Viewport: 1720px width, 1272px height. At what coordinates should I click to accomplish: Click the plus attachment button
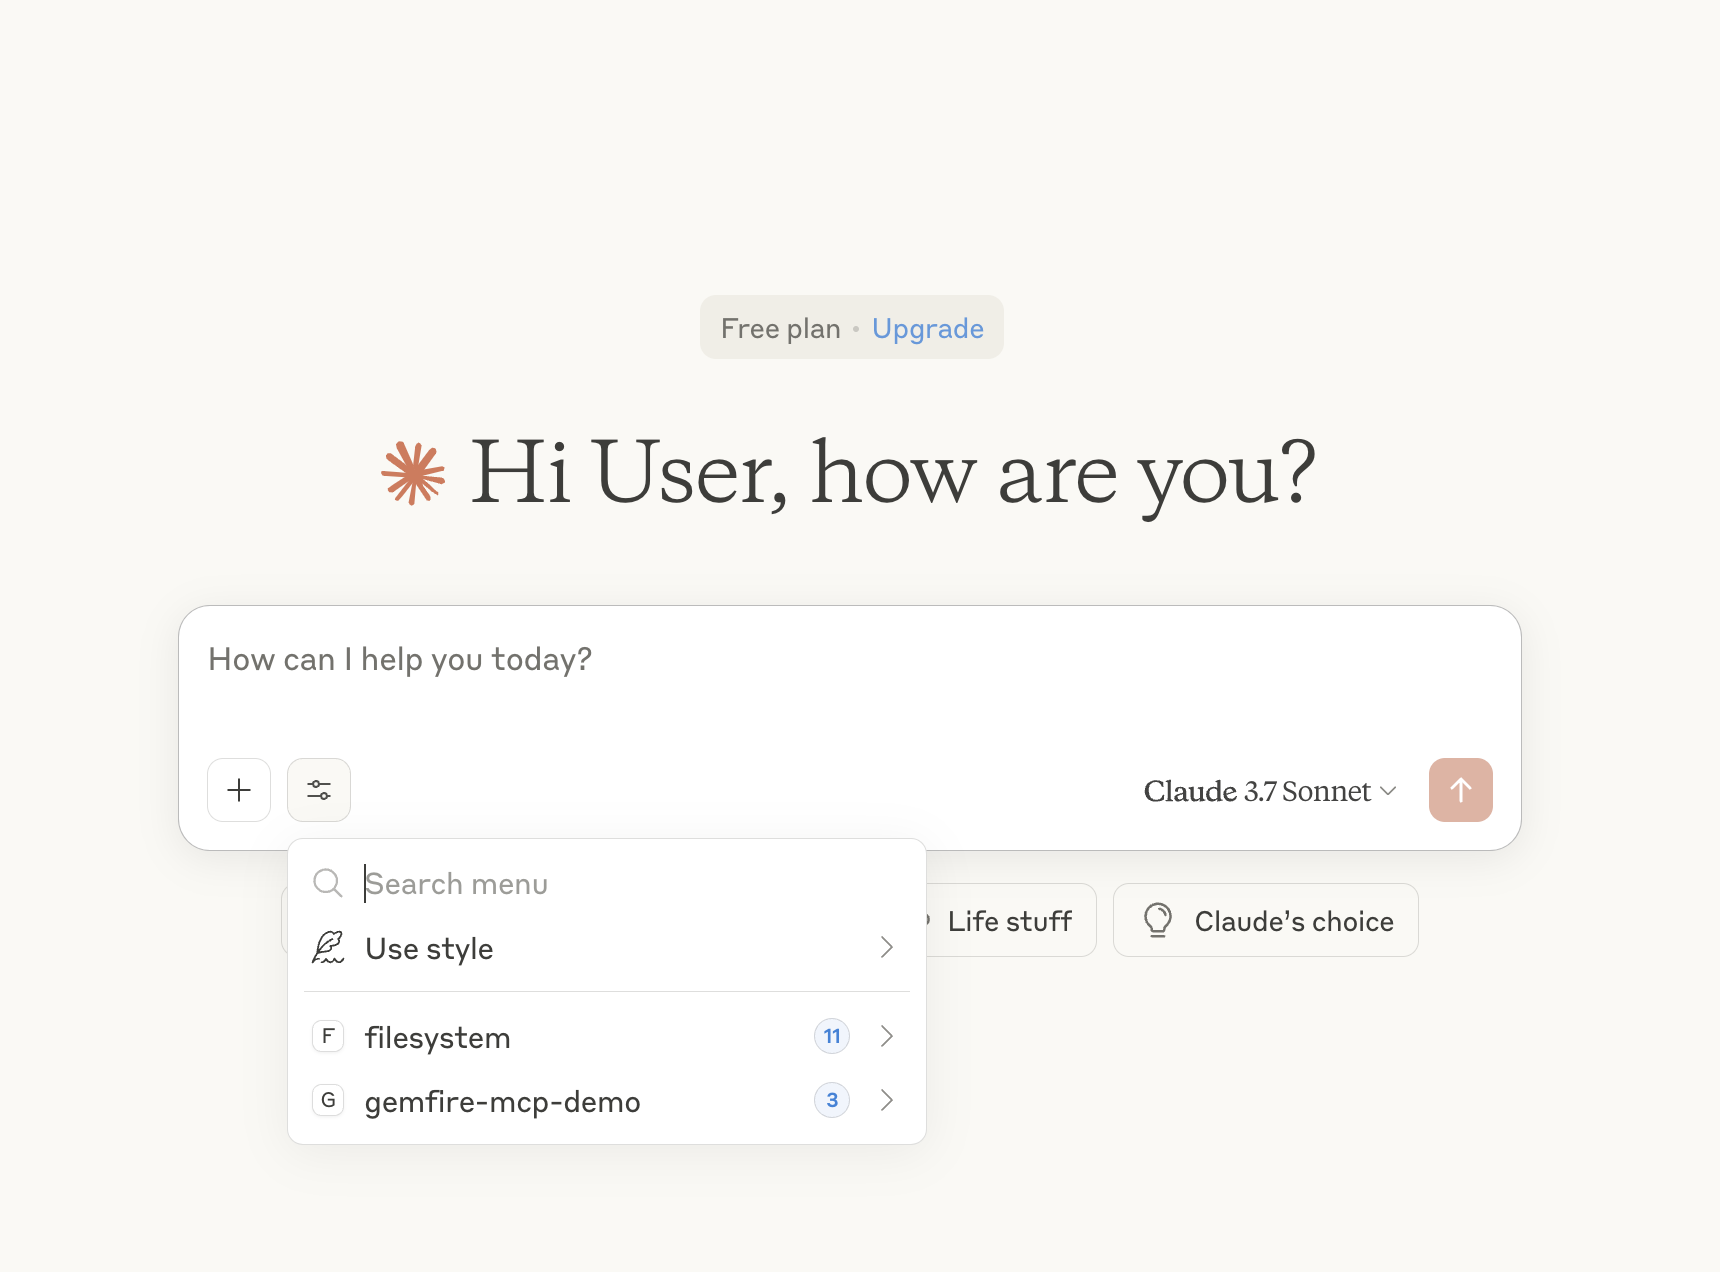coord(239,790)
